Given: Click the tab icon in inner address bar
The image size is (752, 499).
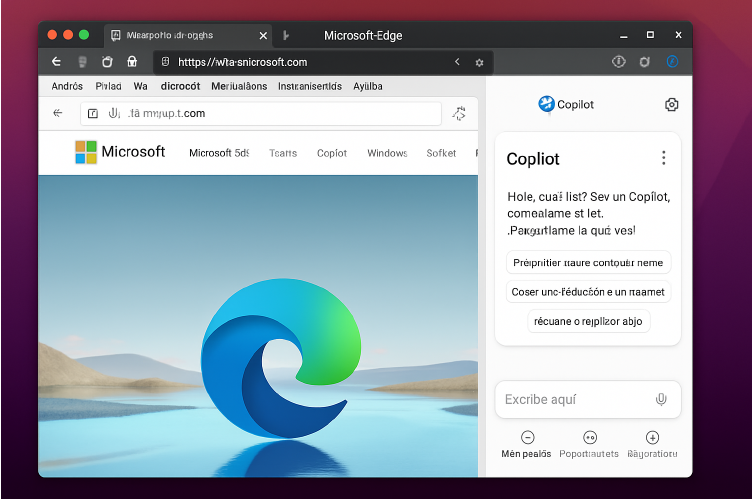Looking at the screenshot, I should 93,113.
